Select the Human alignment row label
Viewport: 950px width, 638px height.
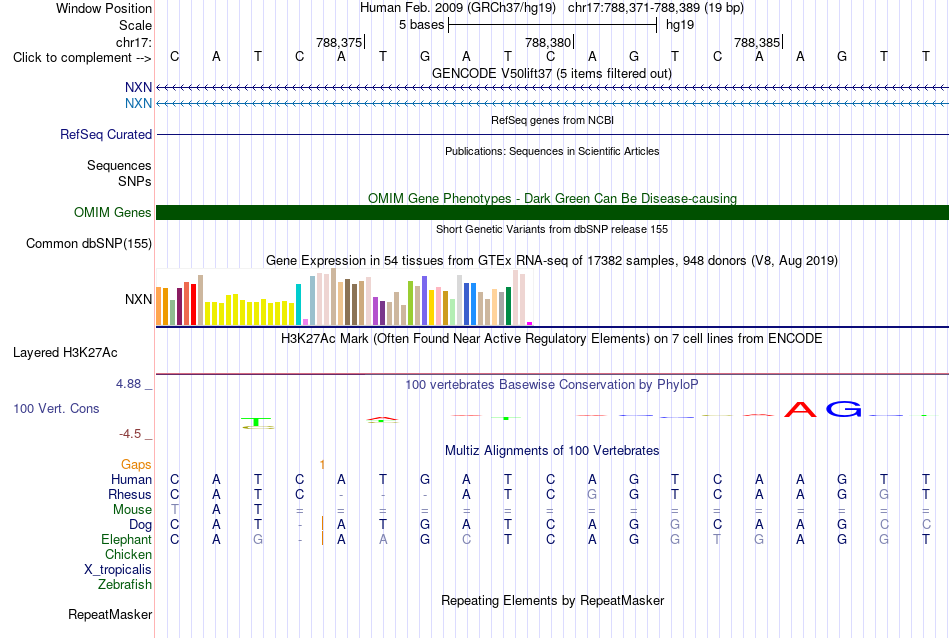131,479
